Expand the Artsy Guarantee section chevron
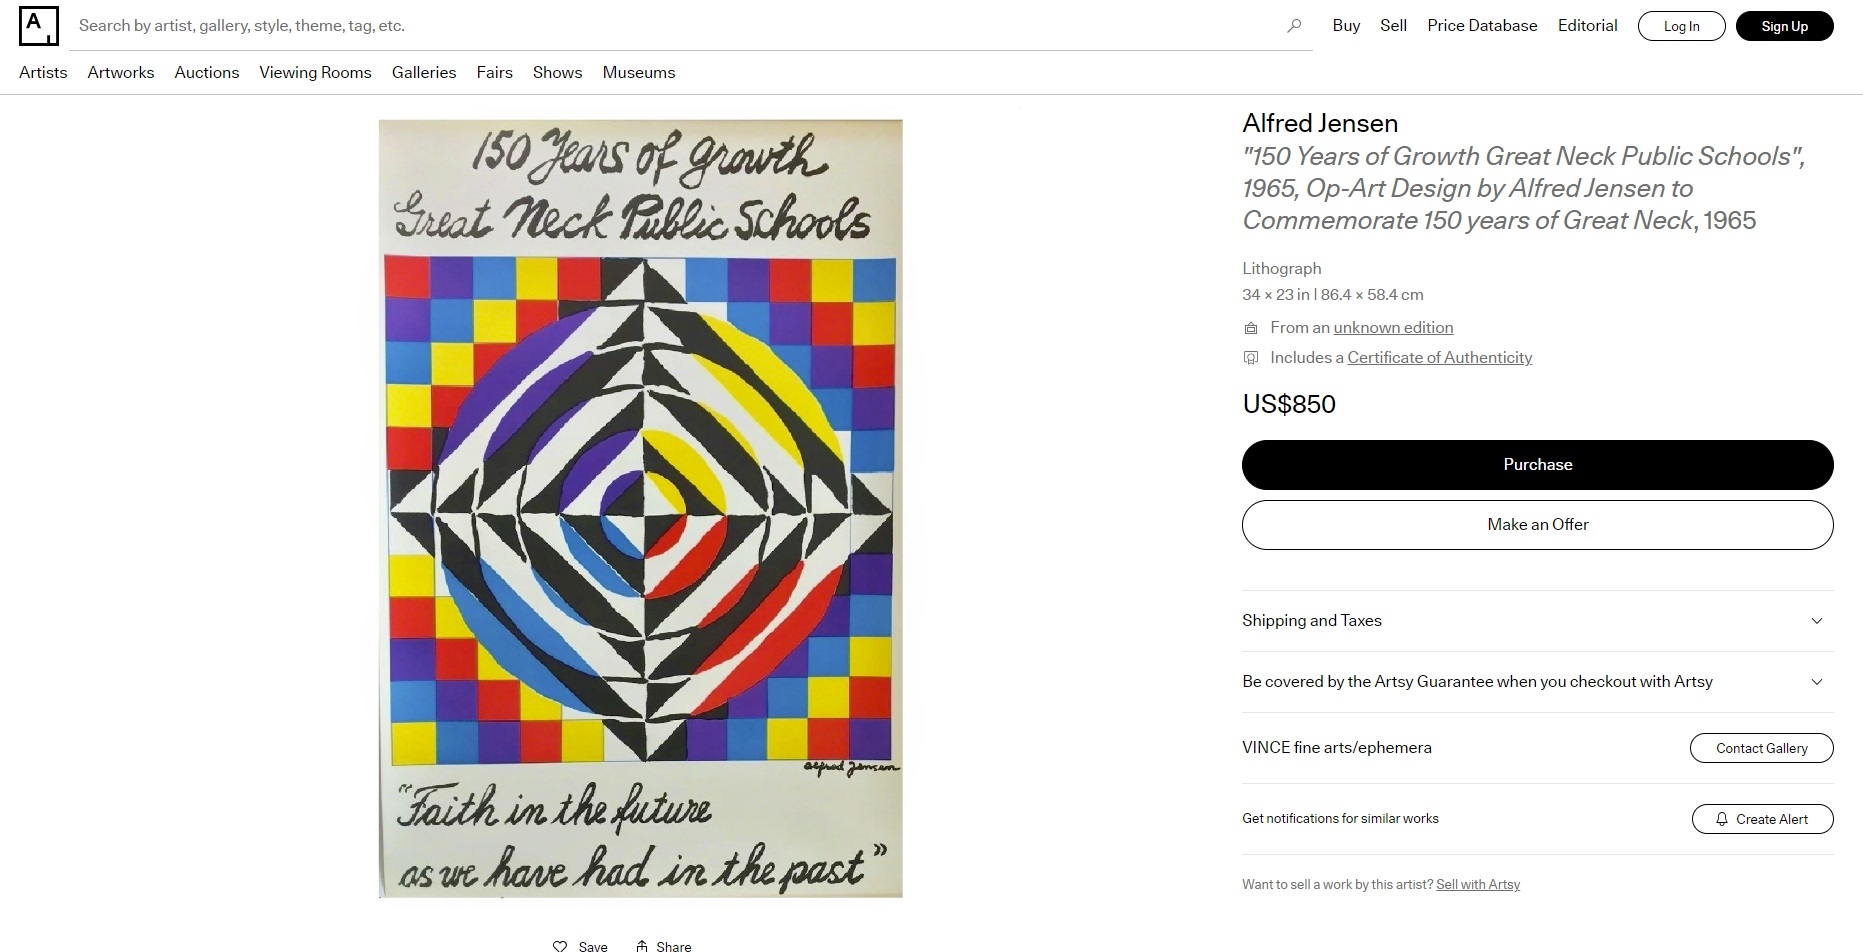 [x=1817, y=682]
